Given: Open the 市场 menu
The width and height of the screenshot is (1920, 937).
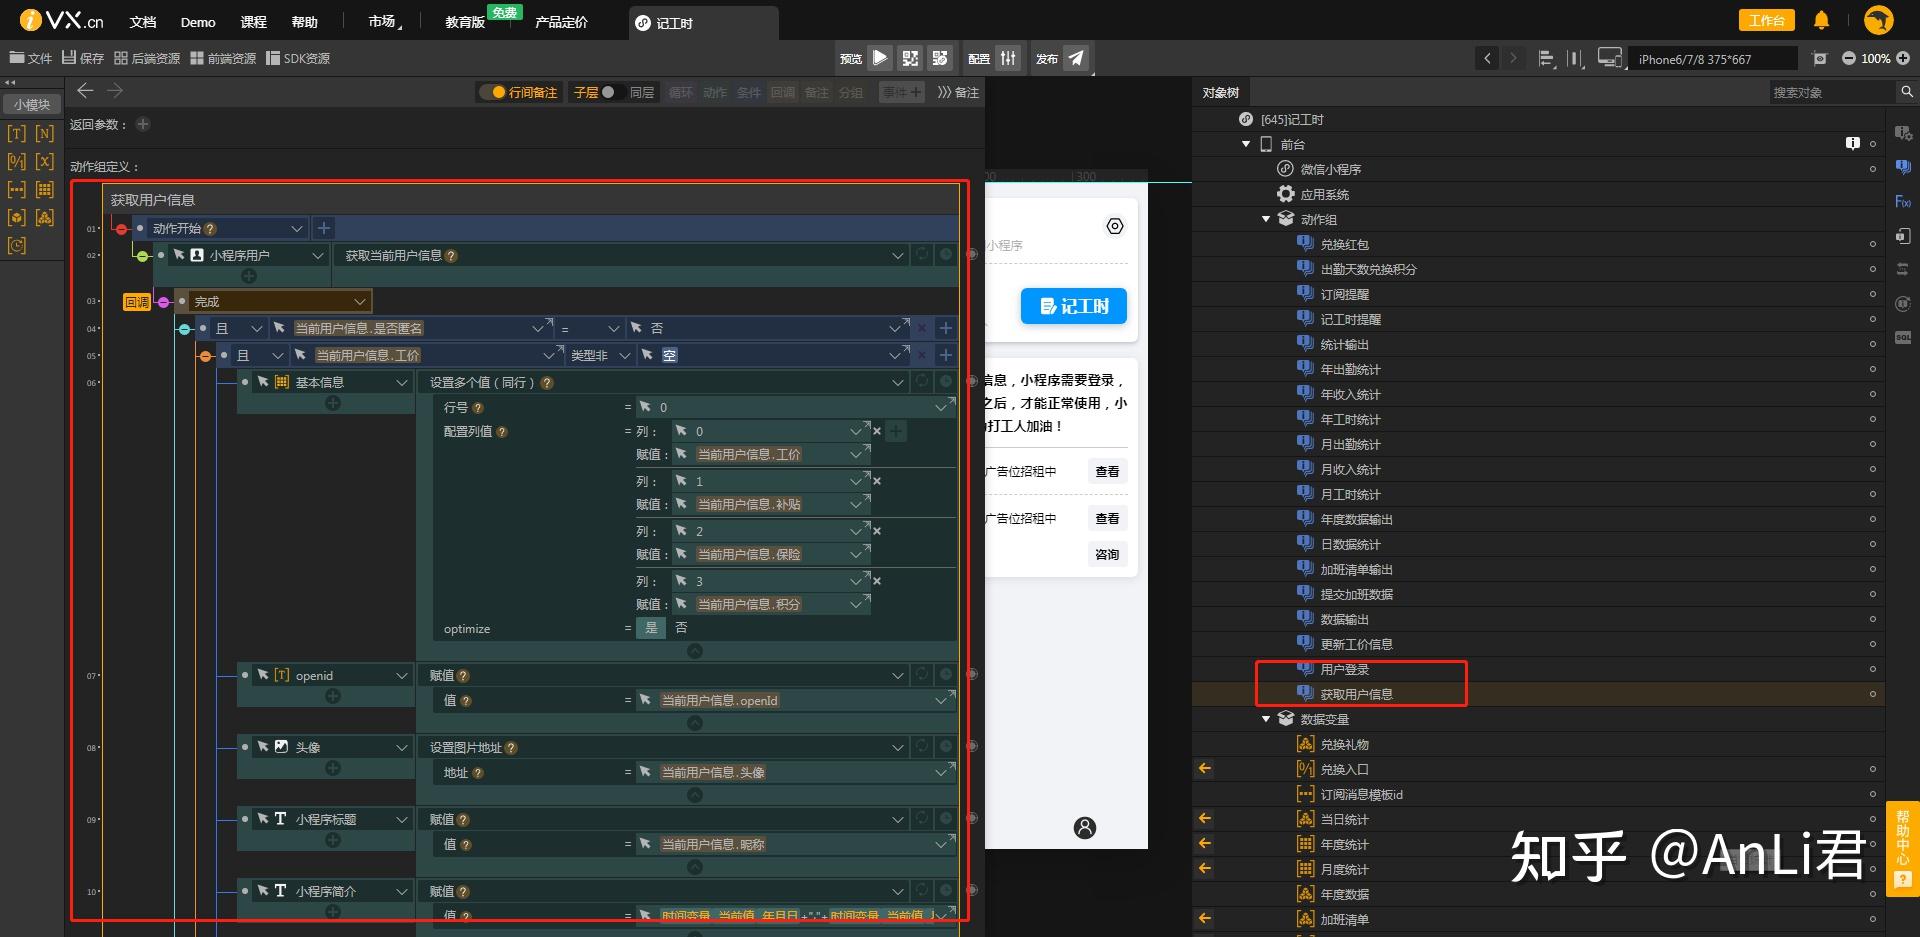Looking at the screenshot, I should pos(384,21).
